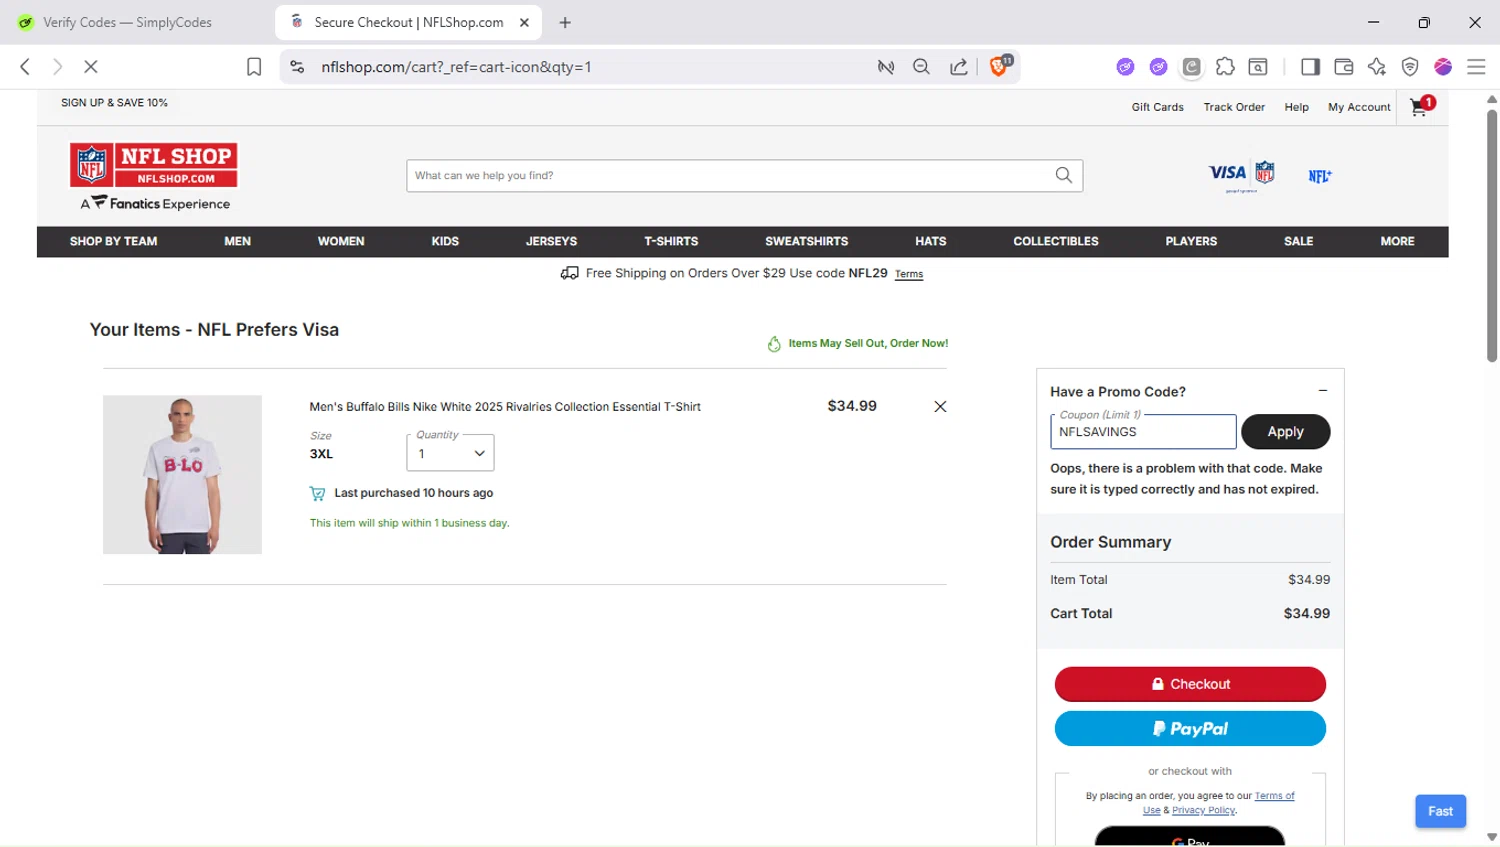This screenshot has width=1500, height=847.
Task: Click the search magnifier icon in search box
Action: (1063, 175)
